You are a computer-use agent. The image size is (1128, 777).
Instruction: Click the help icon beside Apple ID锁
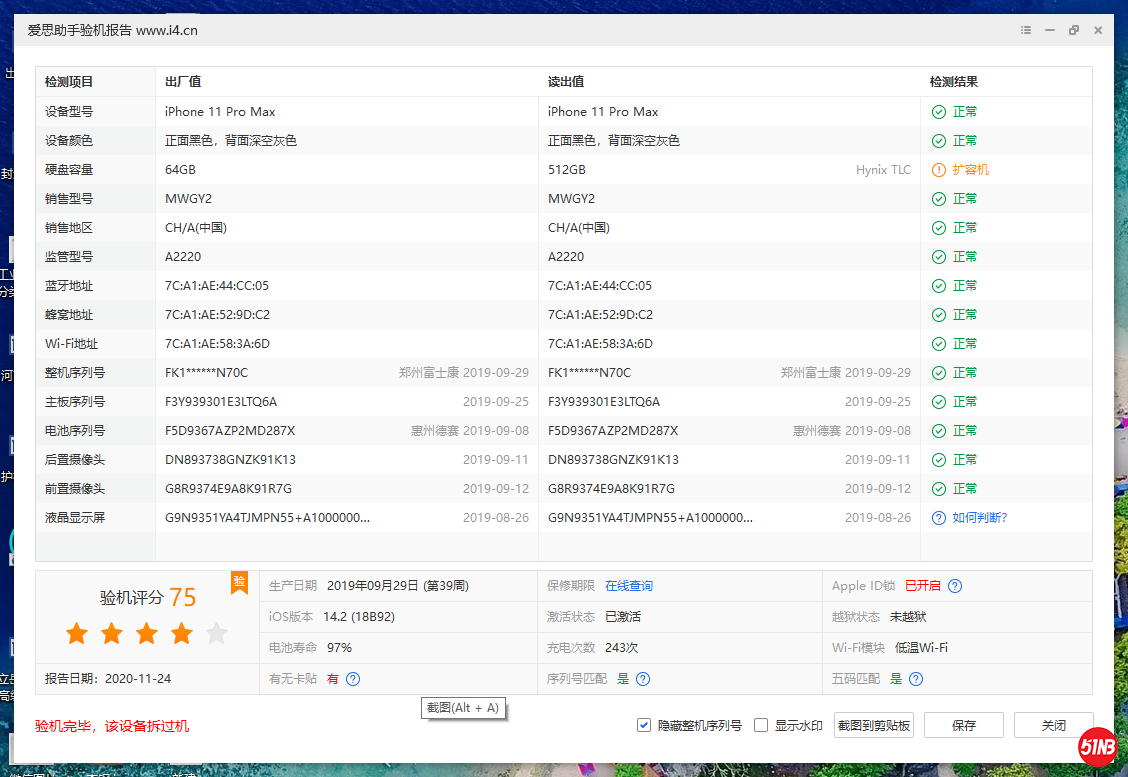click(955, 586)
